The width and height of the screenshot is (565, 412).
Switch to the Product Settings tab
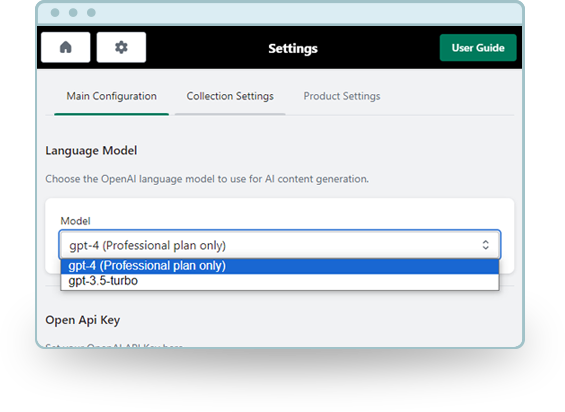[342, 96]
